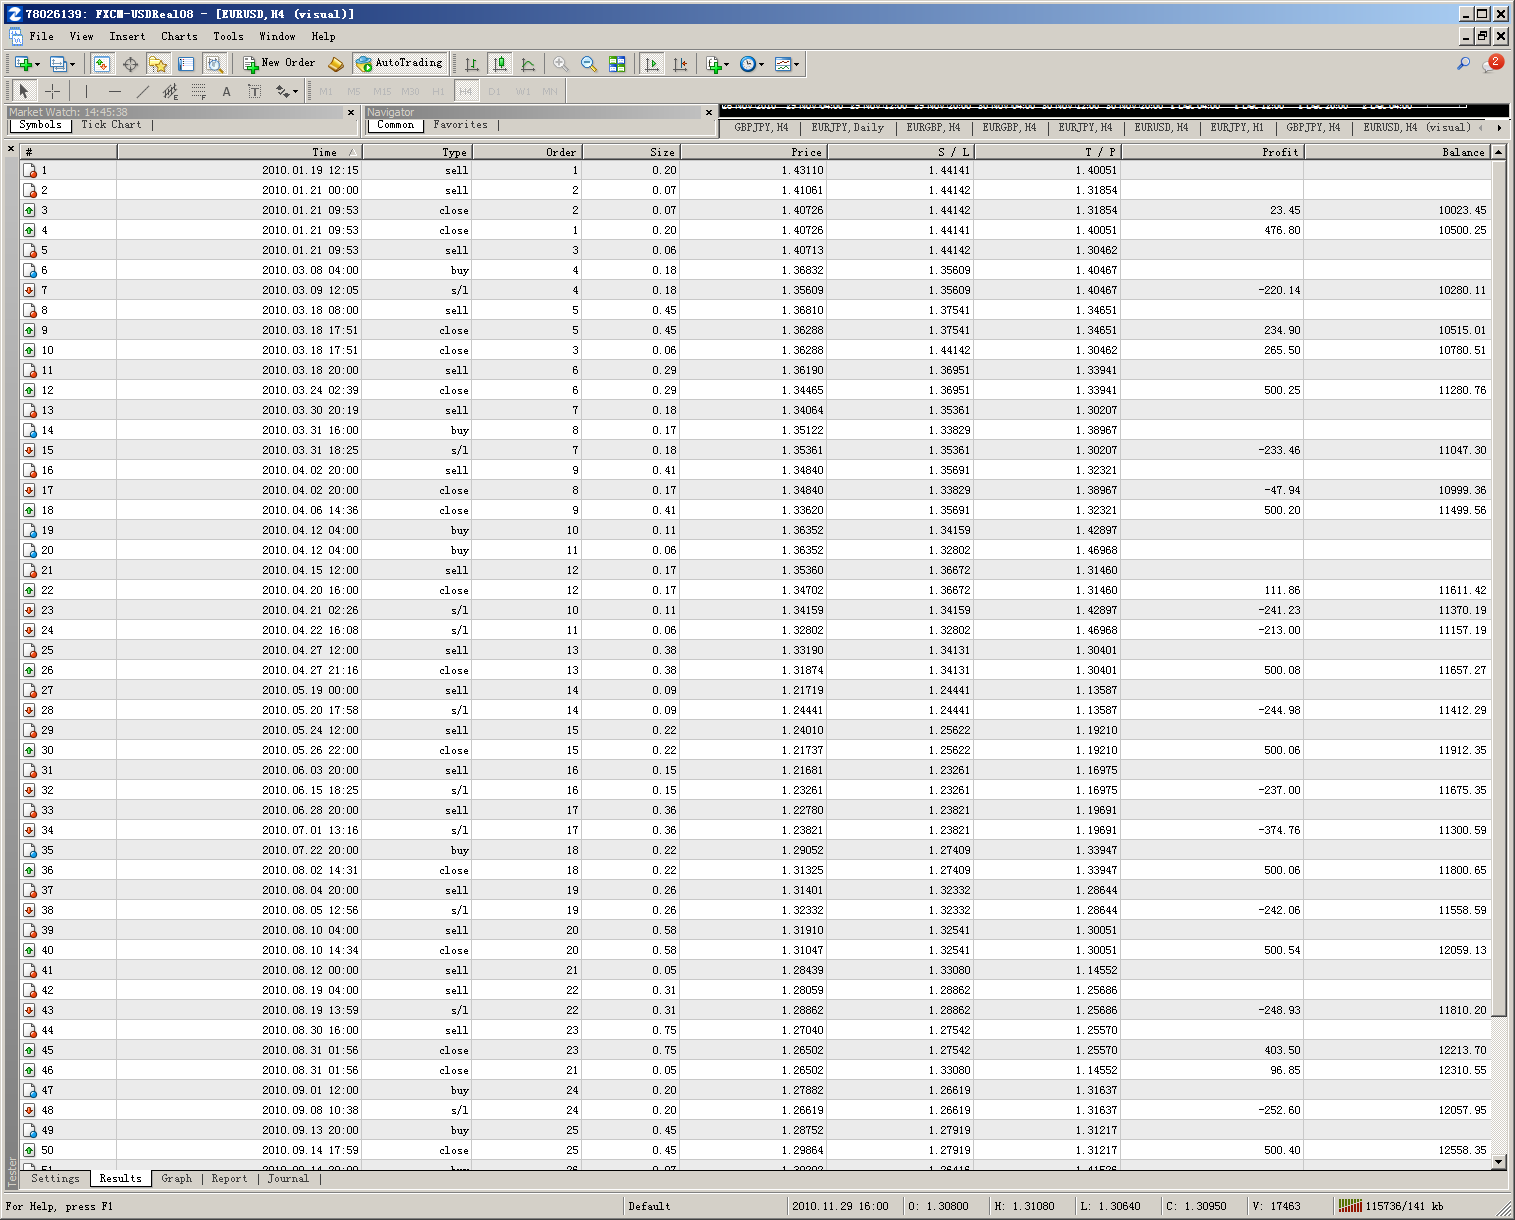The image size is (1515, 1220).
Task: Select the M15 timeframe button
Action: [382, 92]
